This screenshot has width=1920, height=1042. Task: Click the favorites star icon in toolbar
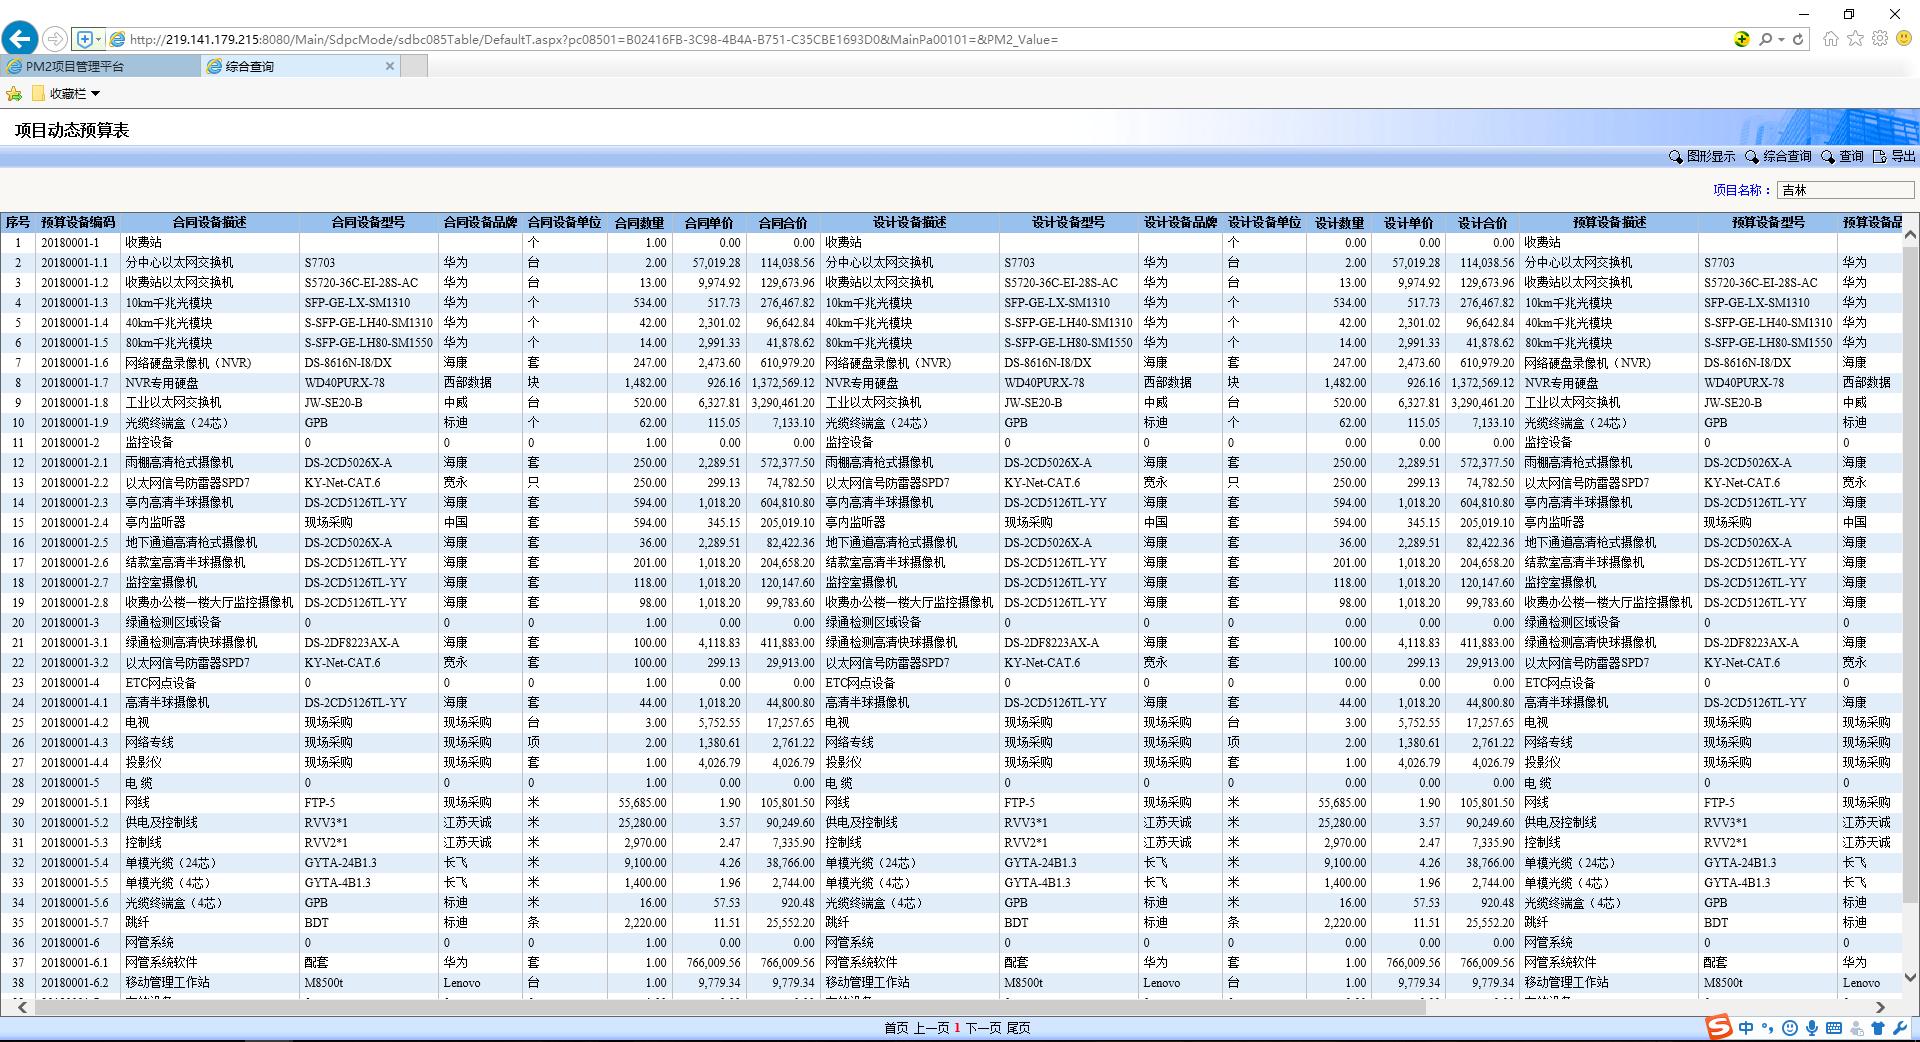click(x=1856, y=39)
